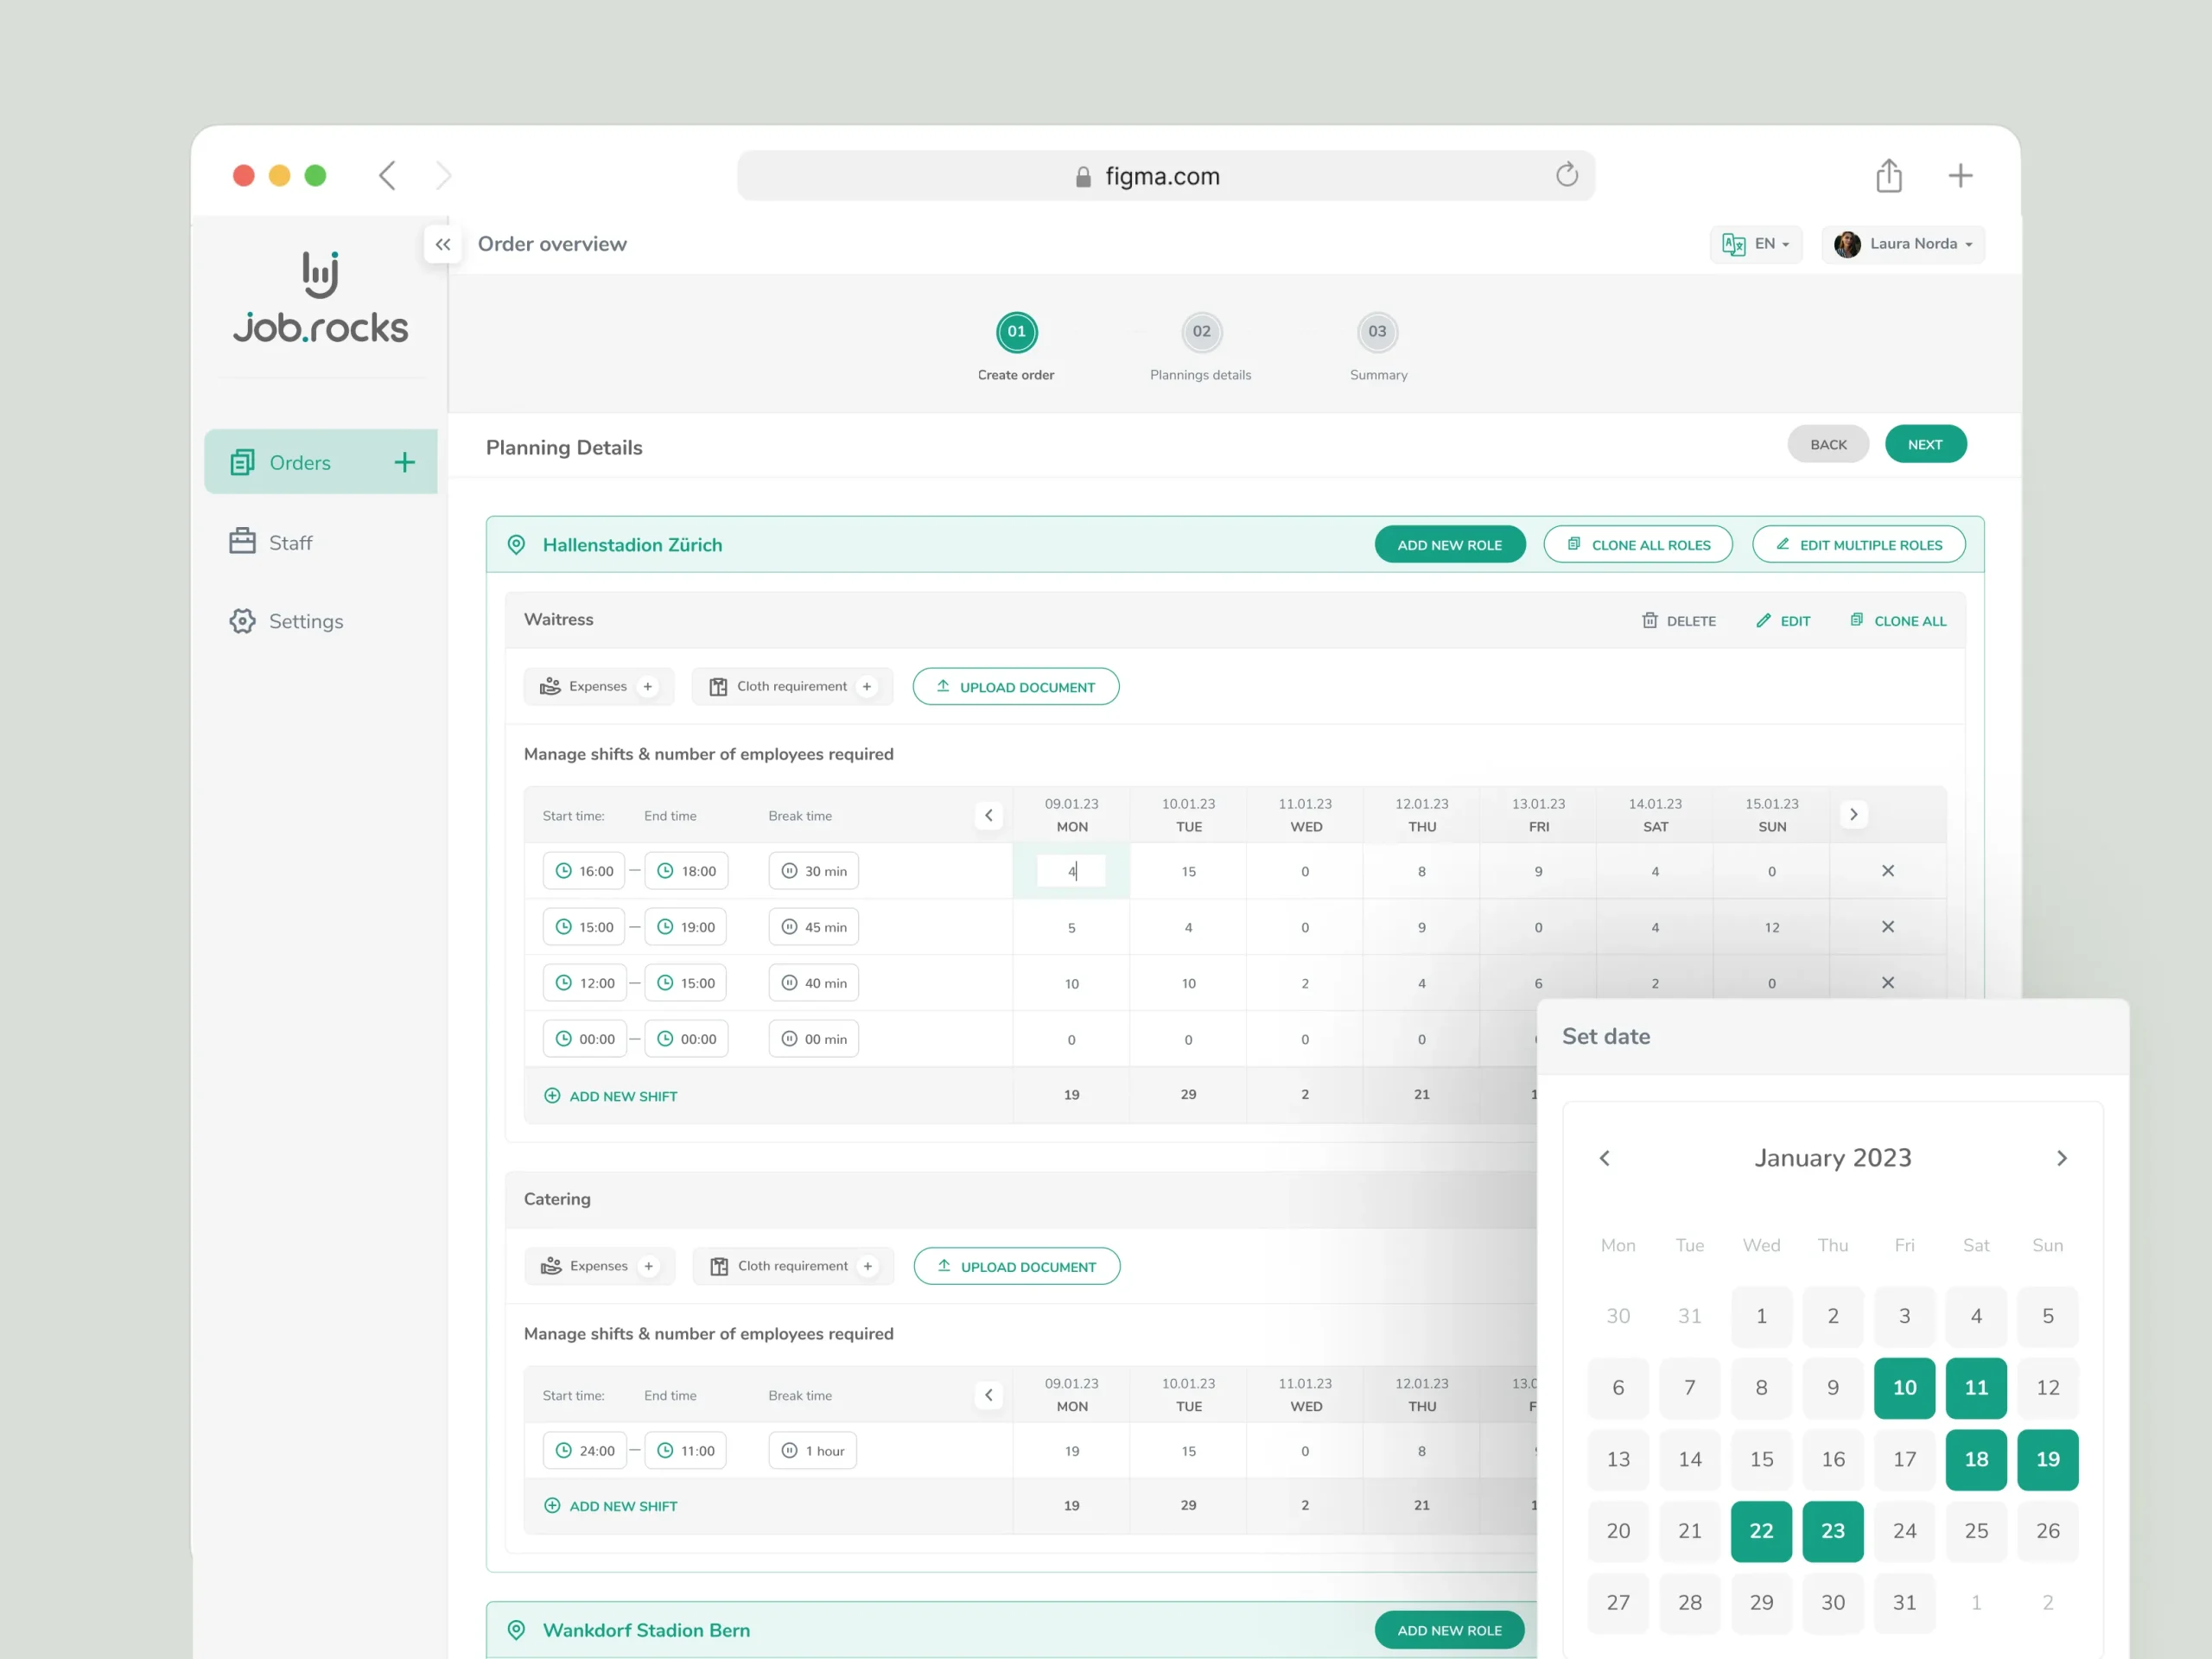
Task: Click the Edit pencil for Waitress role
Action: [1763, 620]
